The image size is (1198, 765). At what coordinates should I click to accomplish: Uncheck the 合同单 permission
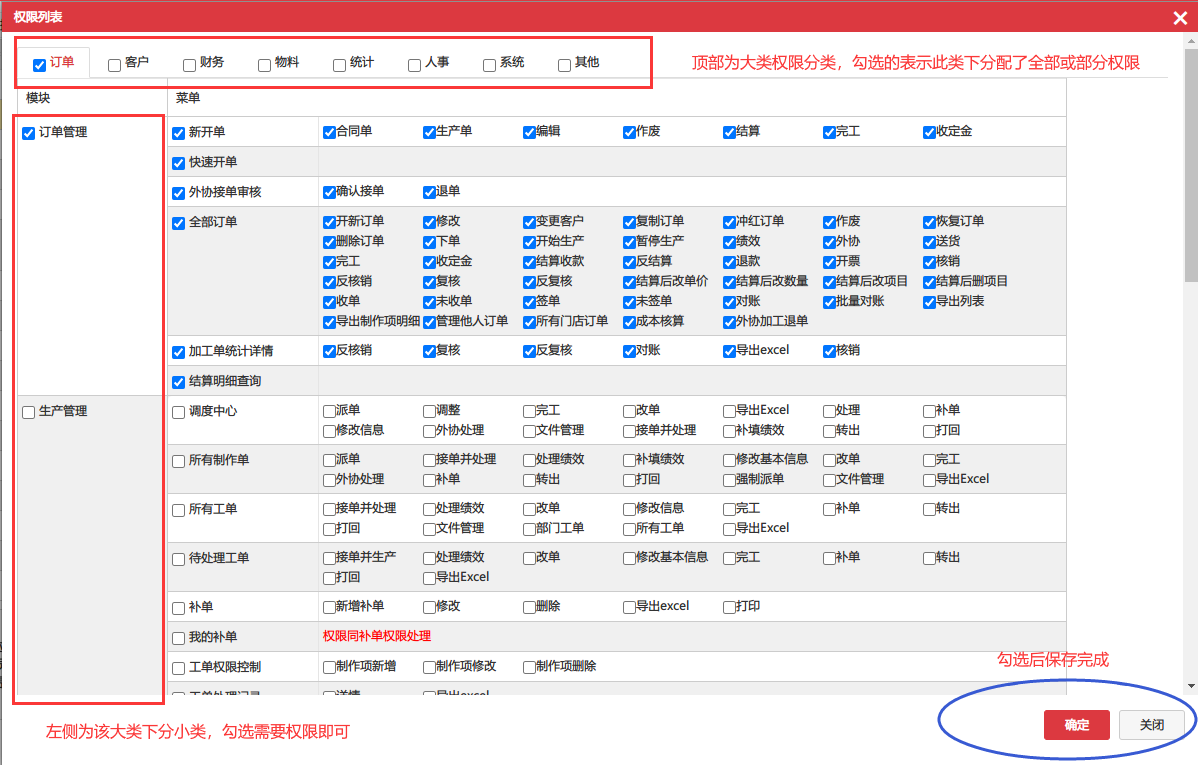[x=329, y=133]
